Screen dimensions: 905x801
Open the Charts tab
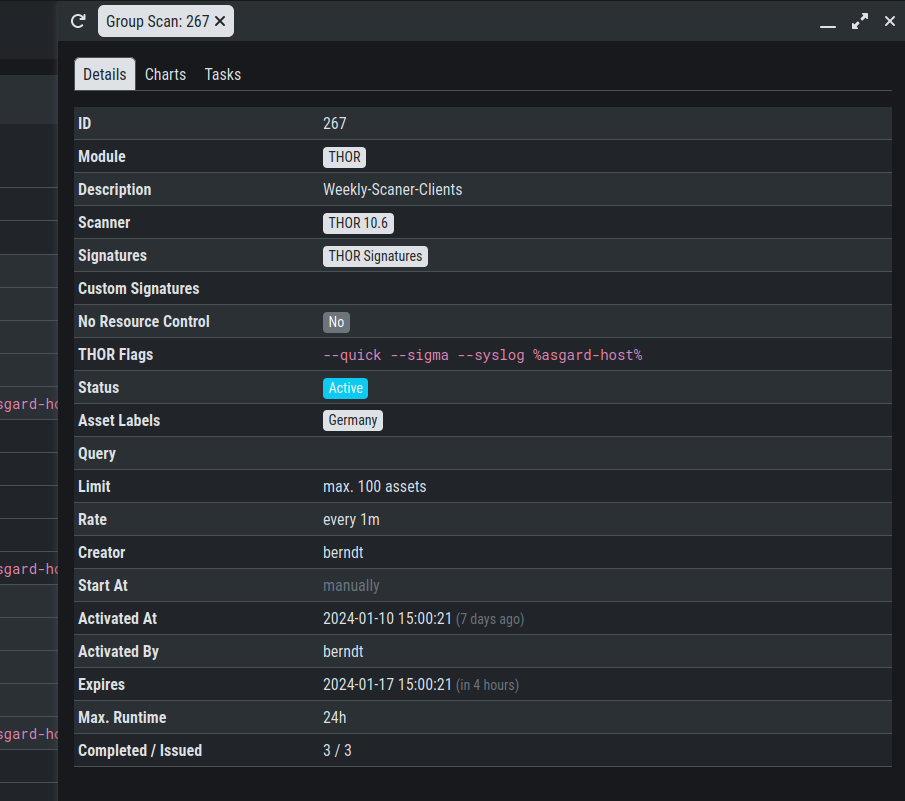click(165, 74)
